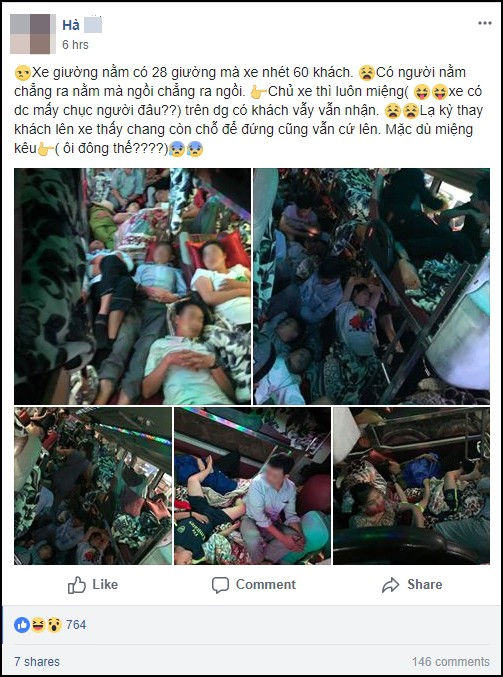Click the Wow reaction icon
Screen dimensions: 503x677
[54, 624]
